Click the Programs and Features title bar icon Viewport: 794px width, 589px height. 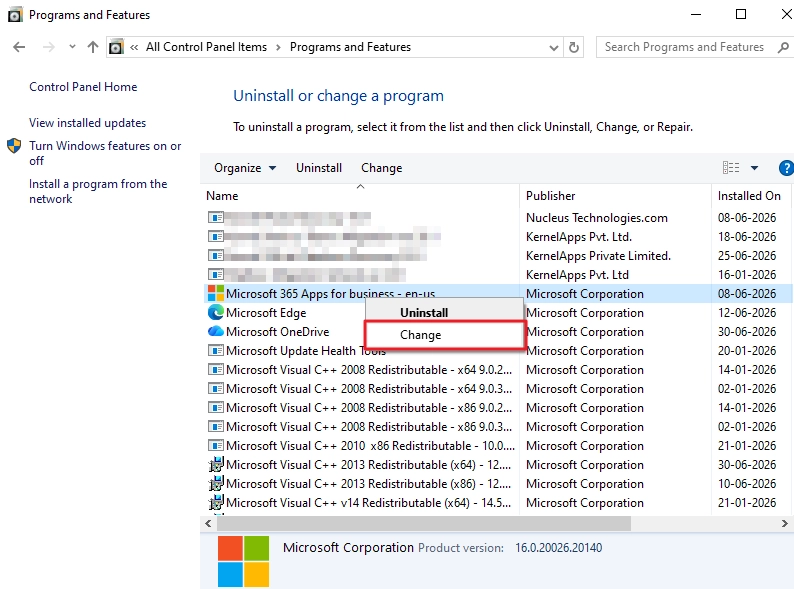(x=15, y=15)
